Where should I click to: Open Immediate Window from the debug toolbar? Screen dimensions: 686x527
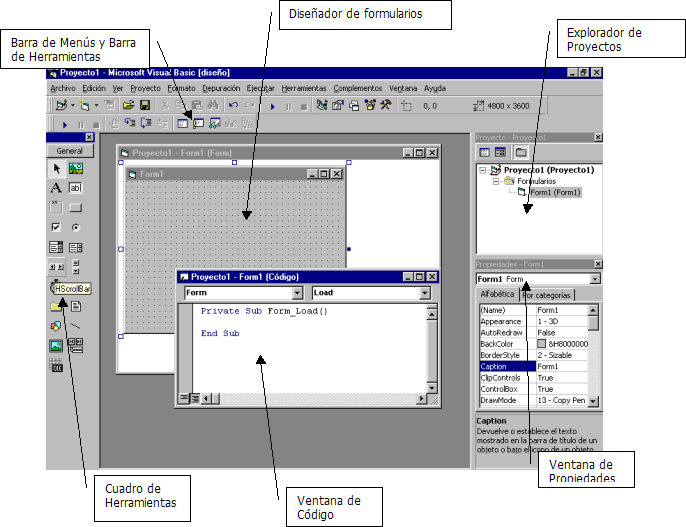[x=199, y=124]
